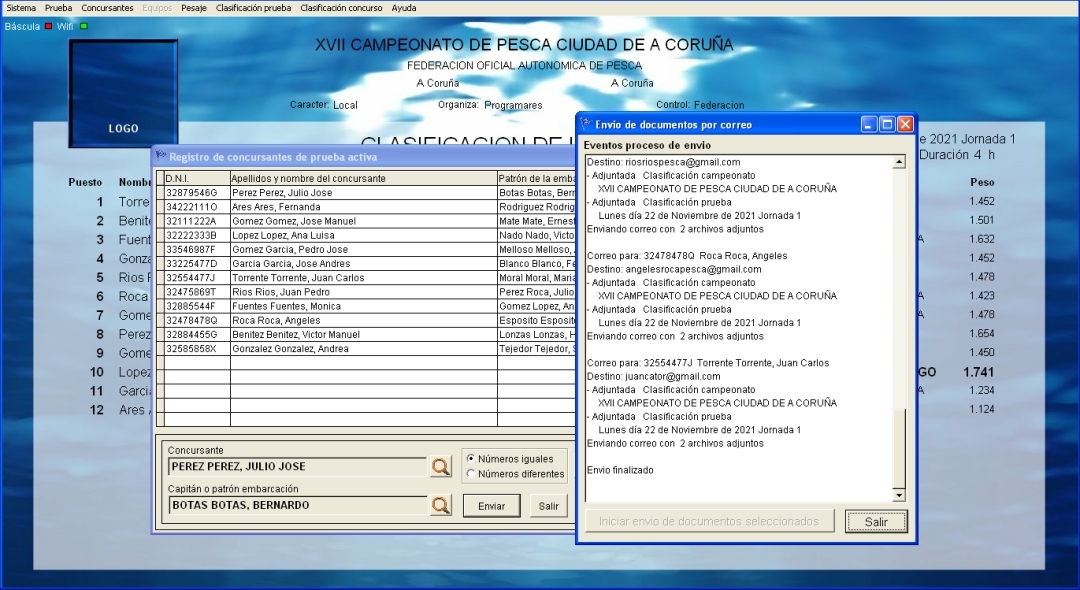Select the Números diferentes radio button
The width and height of the screenshot is (1080, 590).
pyautogui.click(x=471, y=474)
